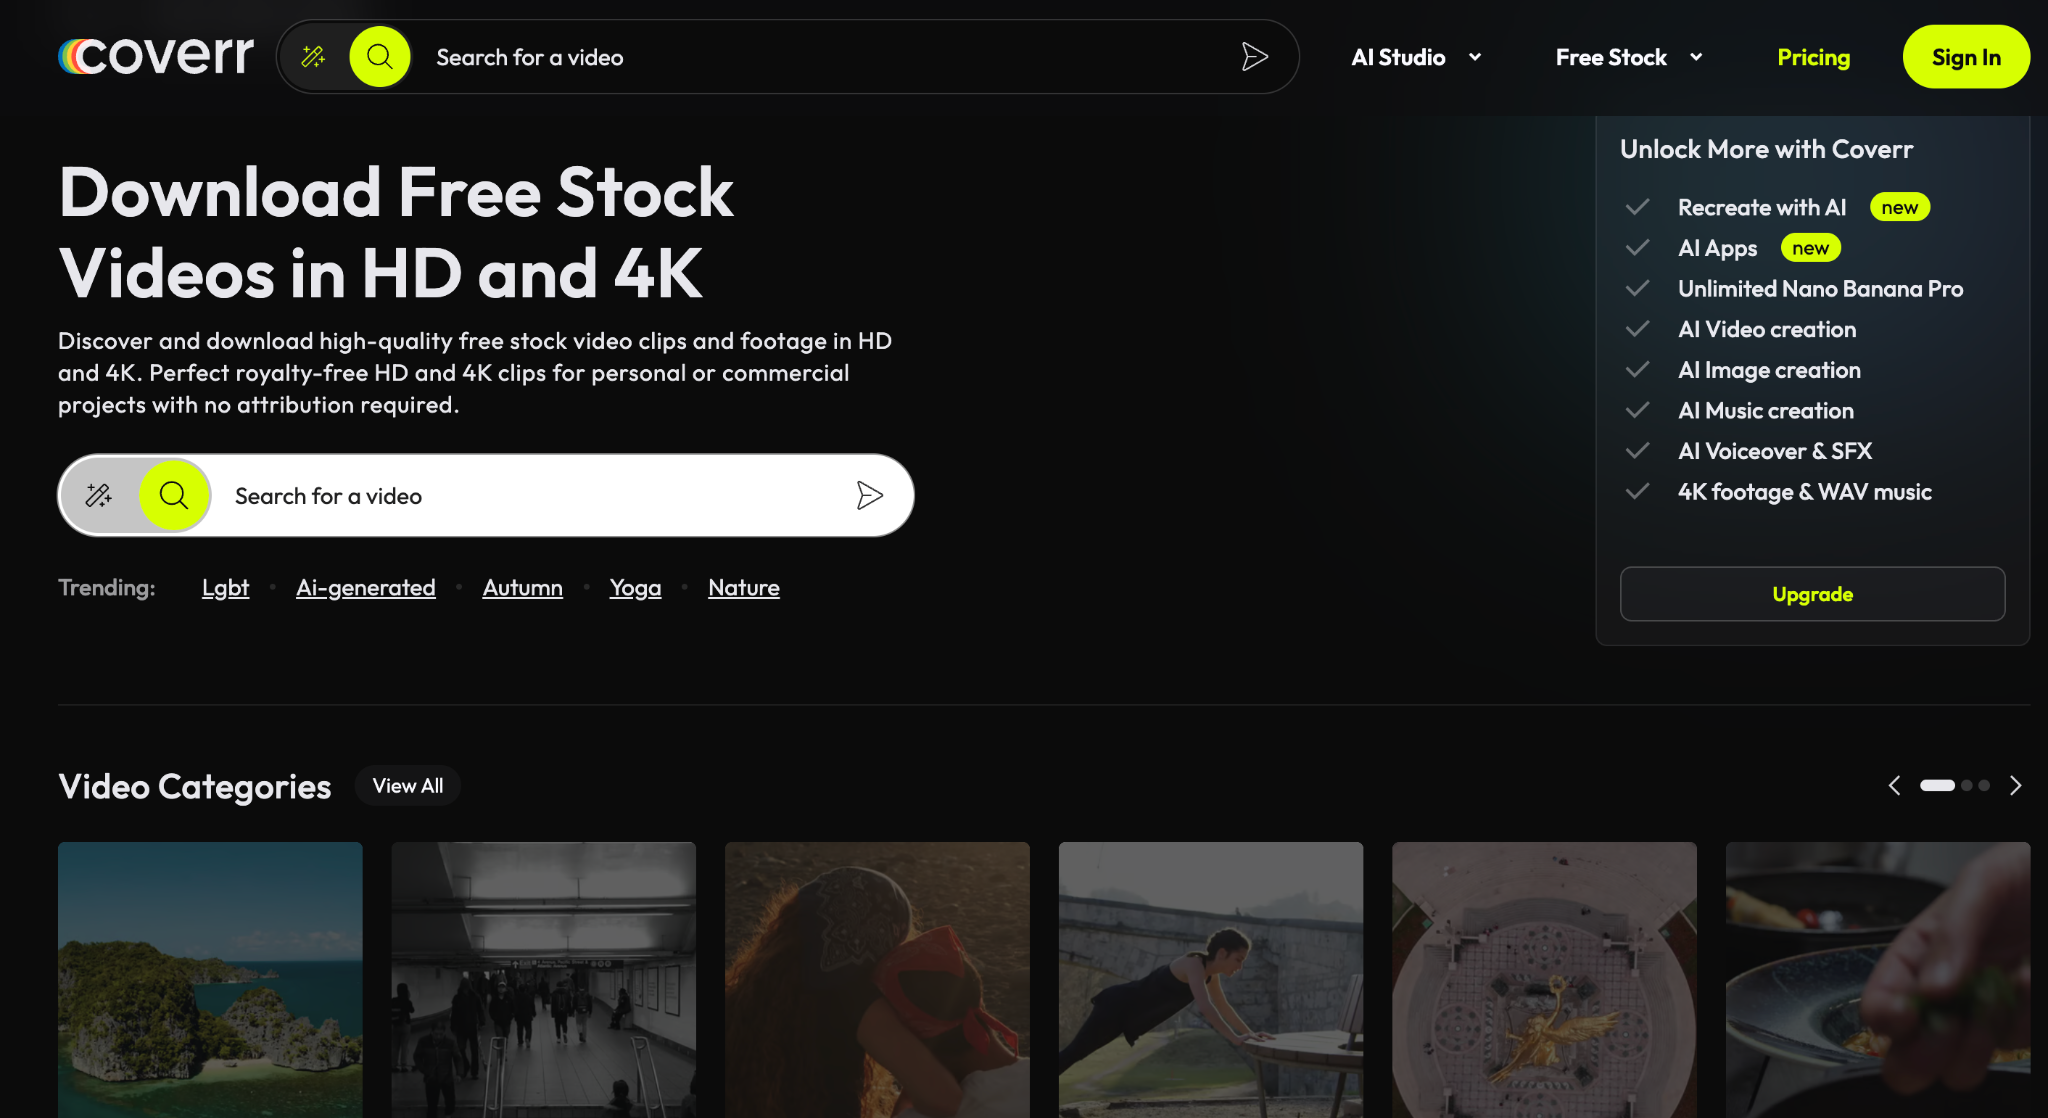Submit hero search with the send arrow icon

[x=869, y=496]
